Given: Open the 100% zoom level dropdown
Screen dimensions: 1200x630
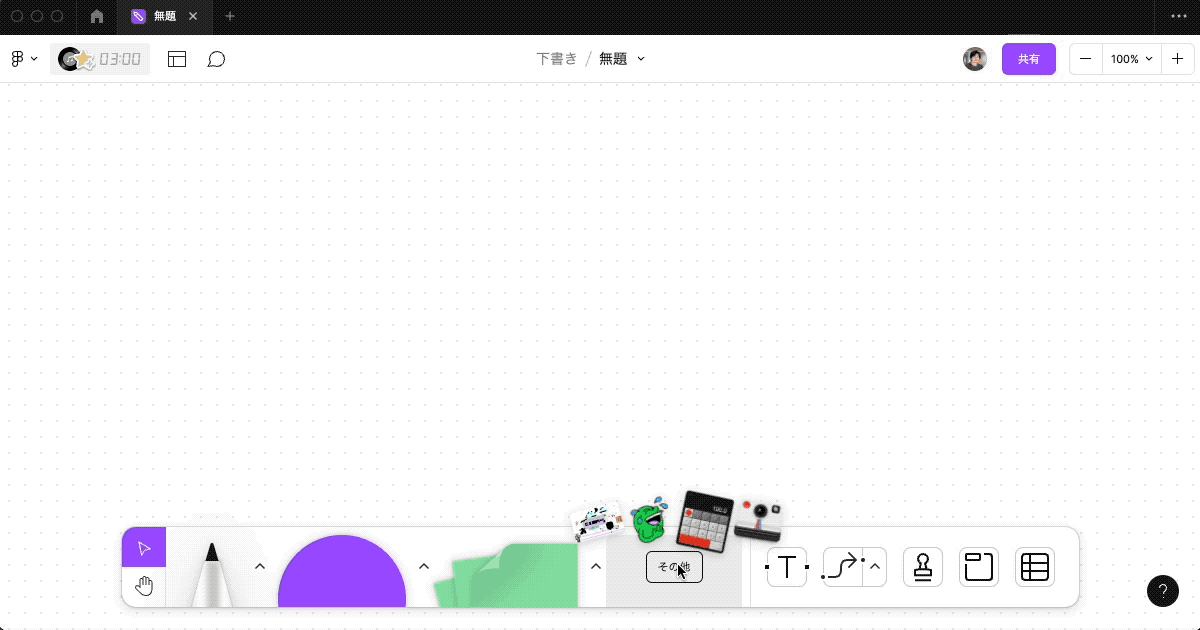Looking at the screenshot, I should pos(1131,59).
